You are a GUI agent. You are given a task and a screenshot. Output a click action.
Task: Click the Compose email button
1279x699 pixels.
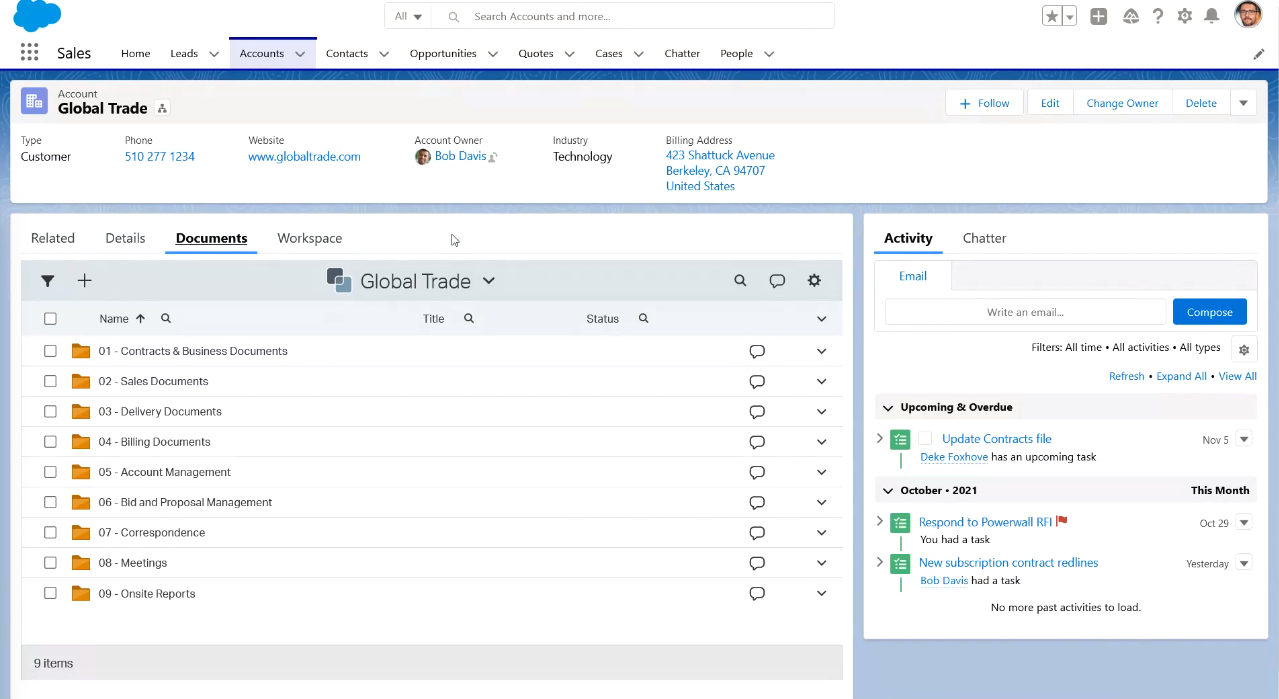click(x=1209, y=312)
